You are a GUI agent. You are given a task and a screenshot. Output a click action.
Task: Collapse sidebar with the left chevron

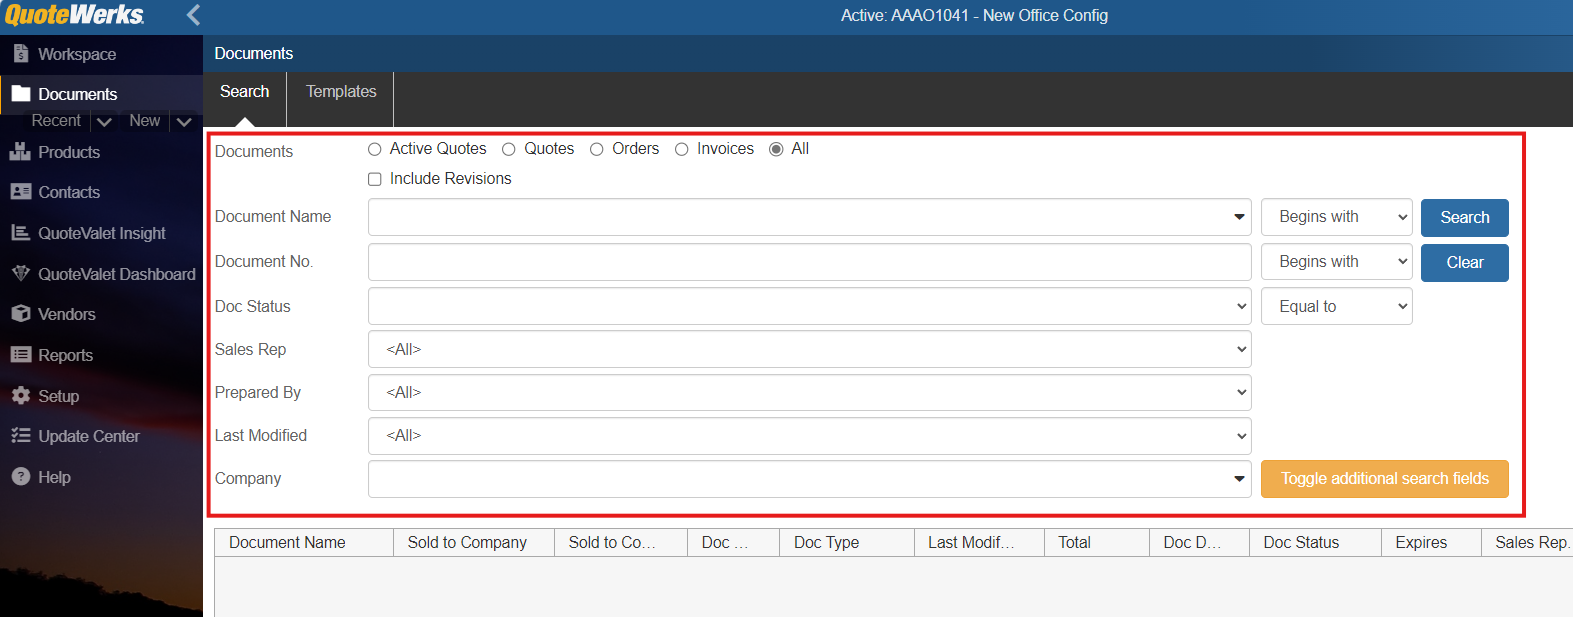click(193, 15)
